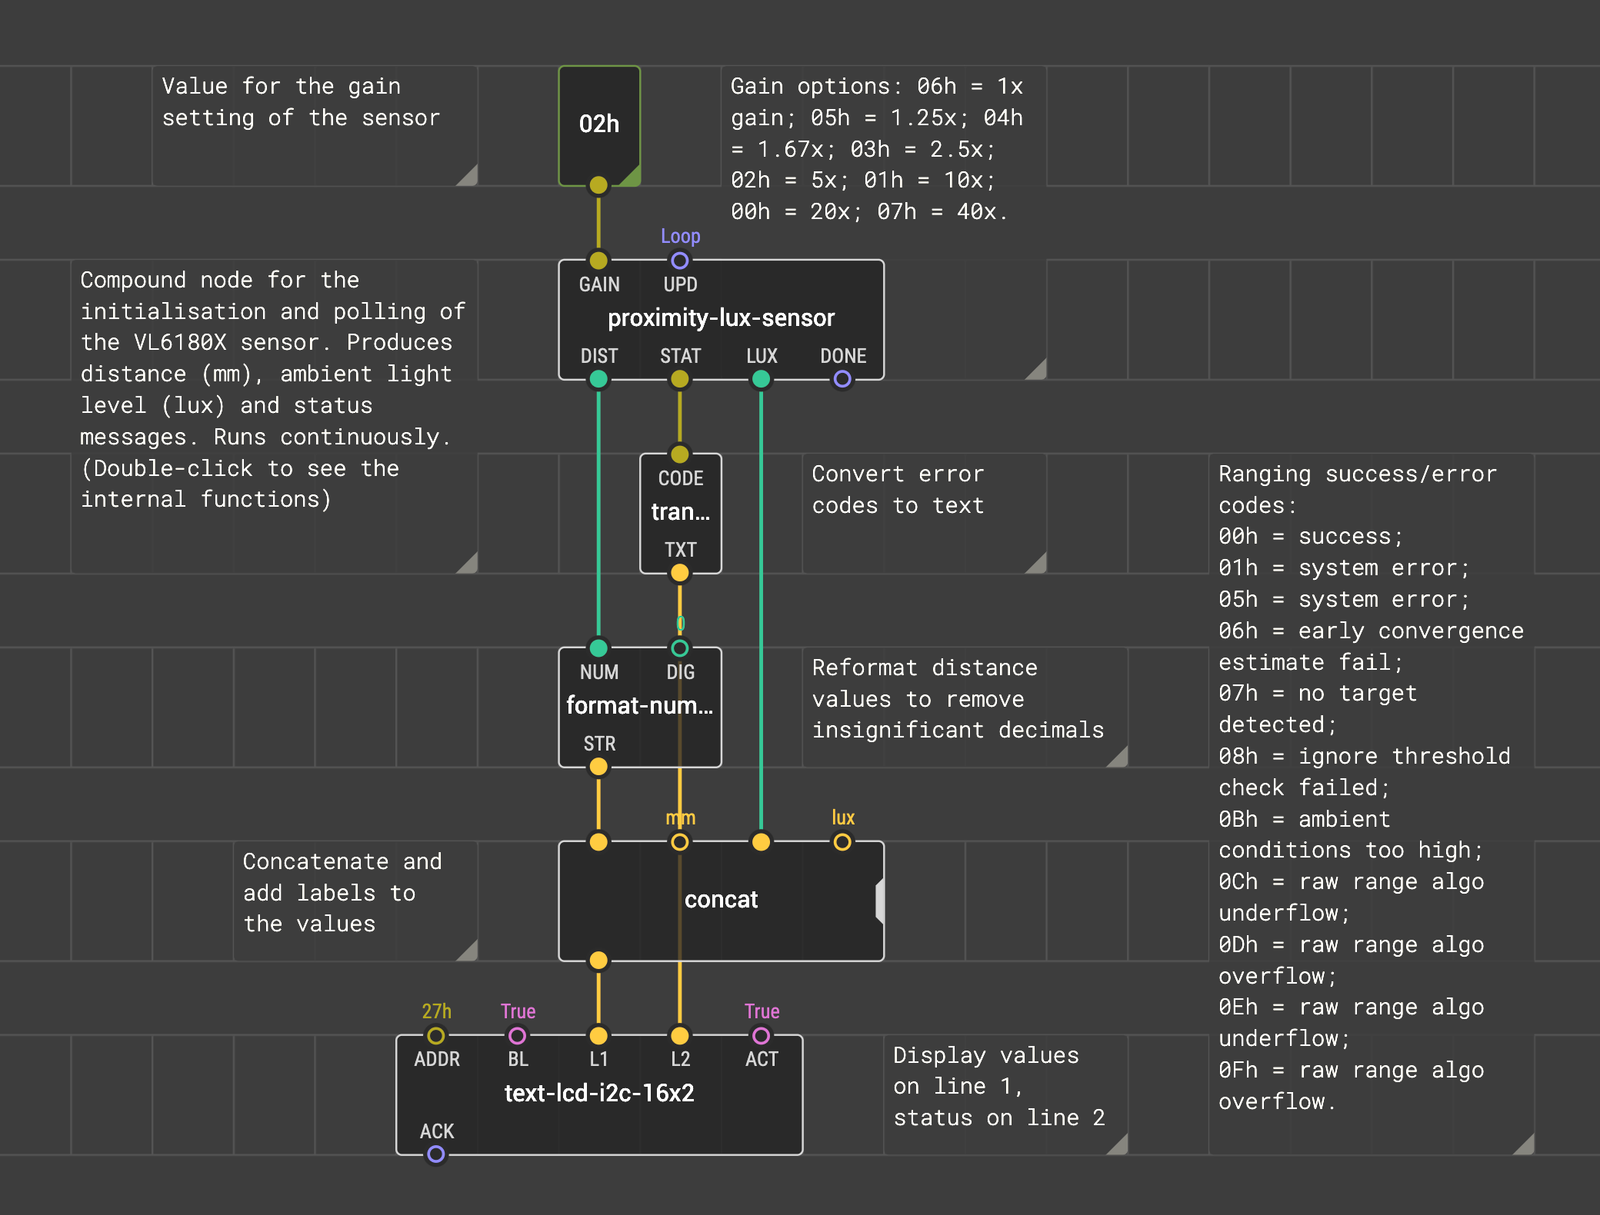Screen dimensions: 1600x1215
Task: Click the DONE output pin
Action: (x=843, y=379)
